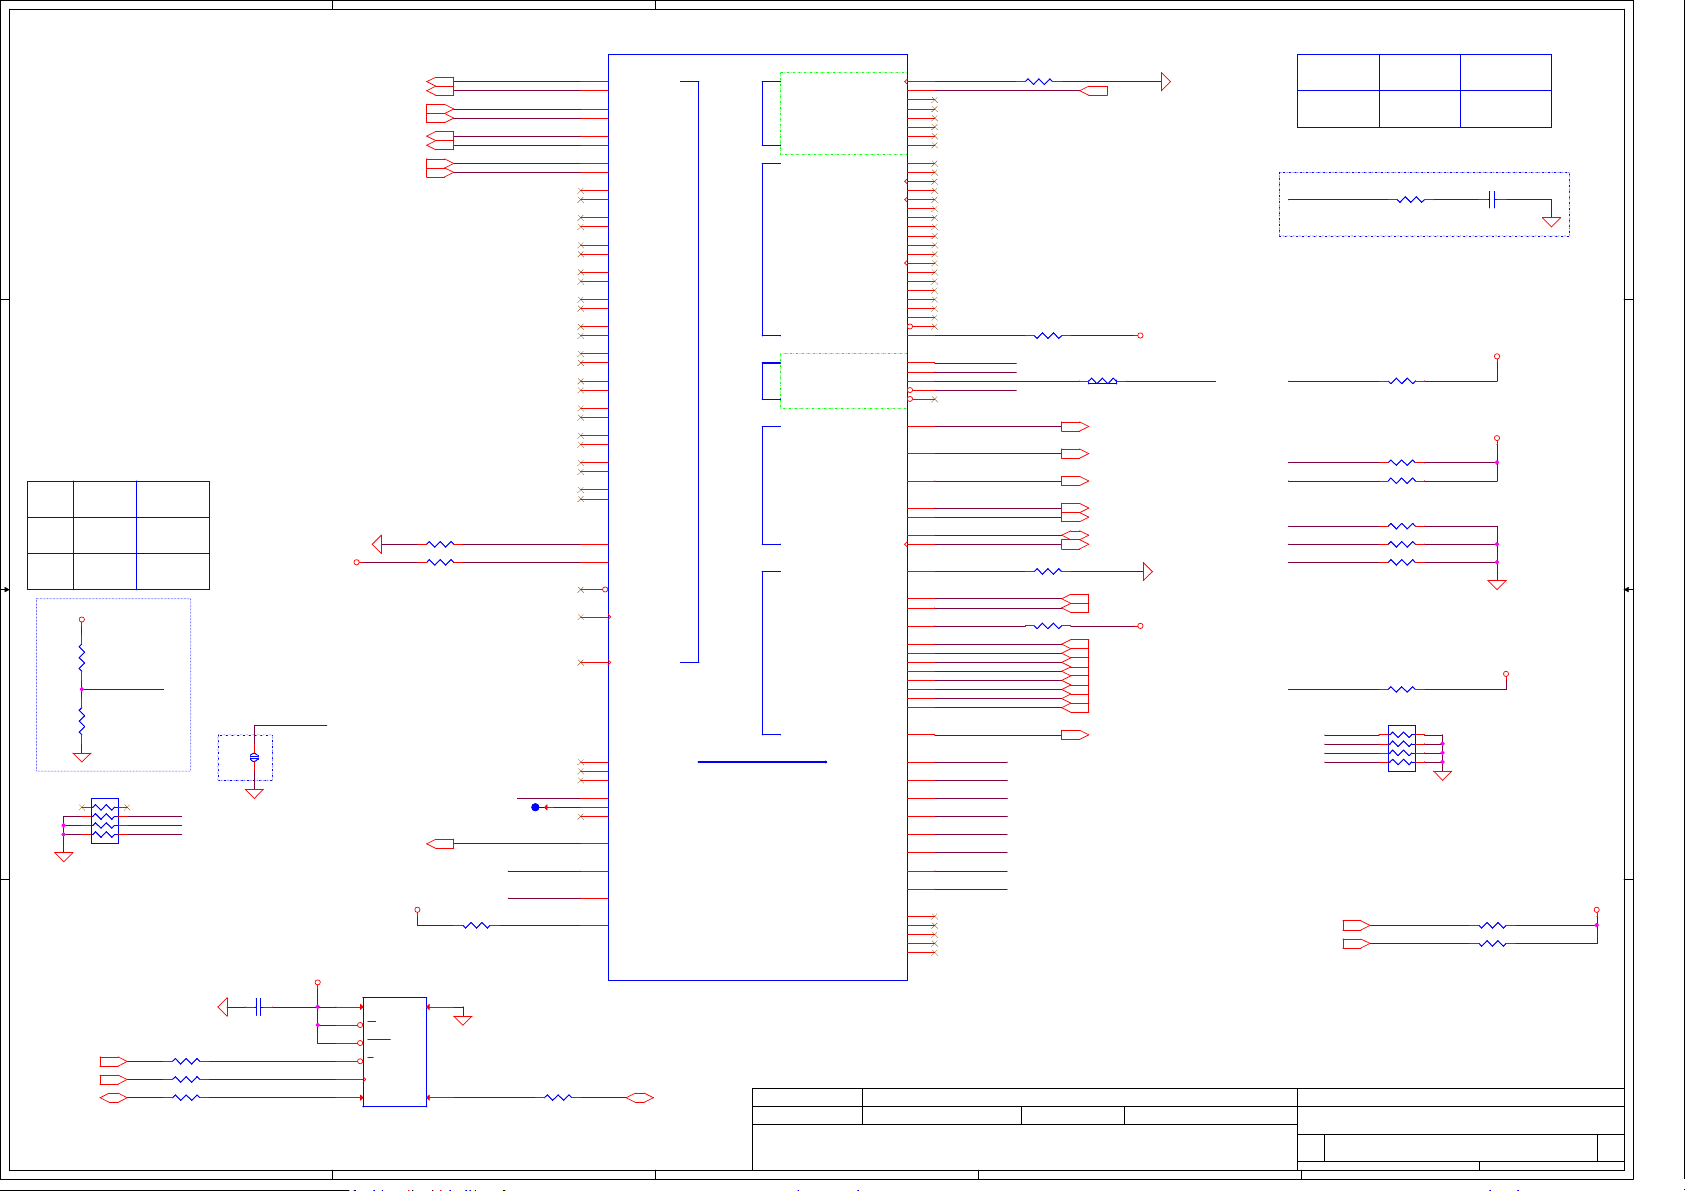Select the lower green dashed pin-group box
Image resolution: width=1685 pixels, height=1191 pixels.
843,381
